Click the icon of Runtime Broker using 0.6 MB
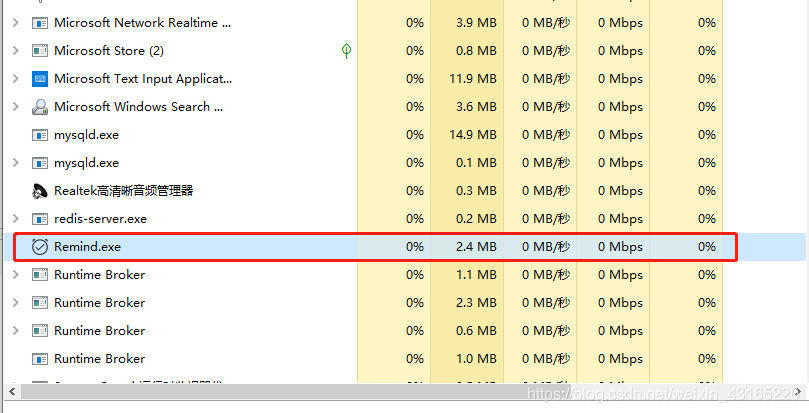Image resolution: width=809 pixels, height=413 pixels. [40, 330]
